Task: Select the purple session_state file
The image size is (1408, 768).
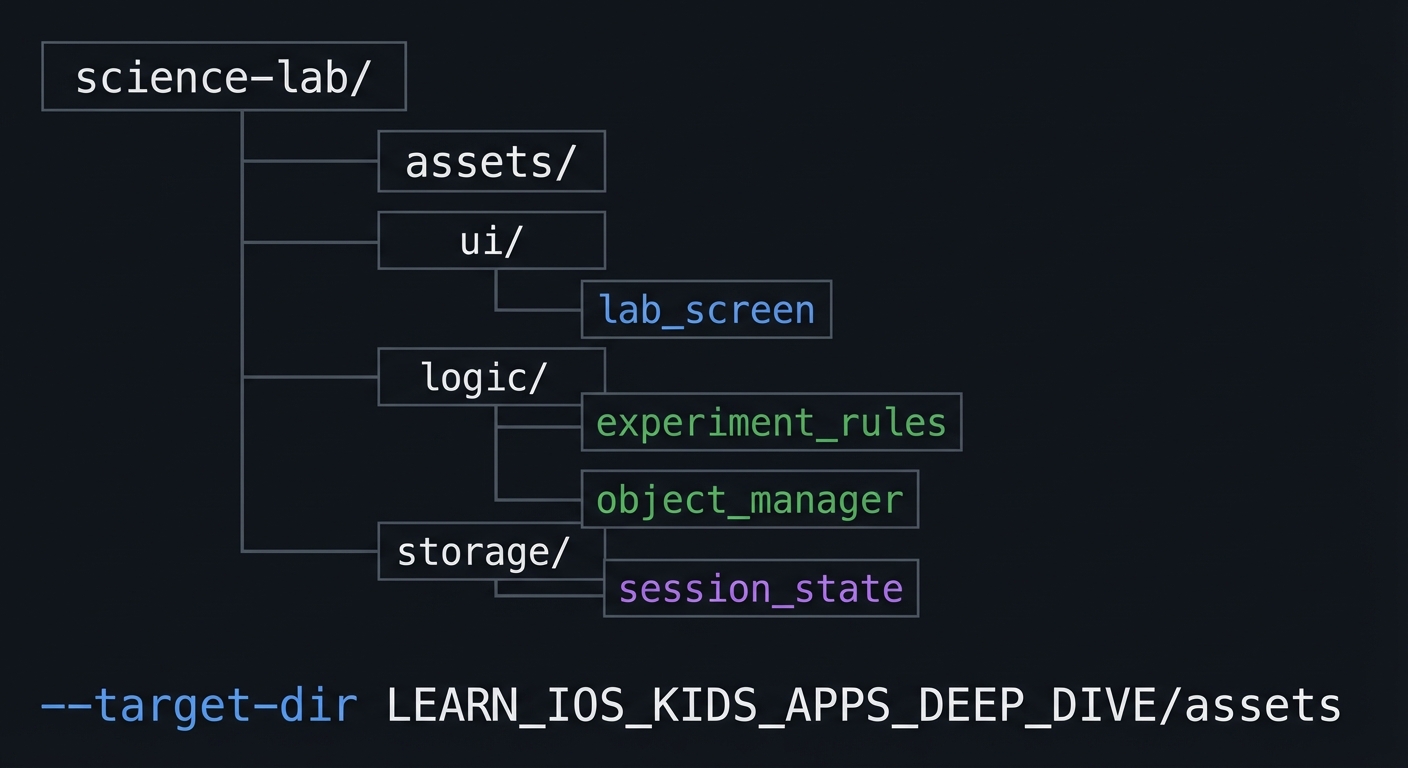Action: [760, 588]
